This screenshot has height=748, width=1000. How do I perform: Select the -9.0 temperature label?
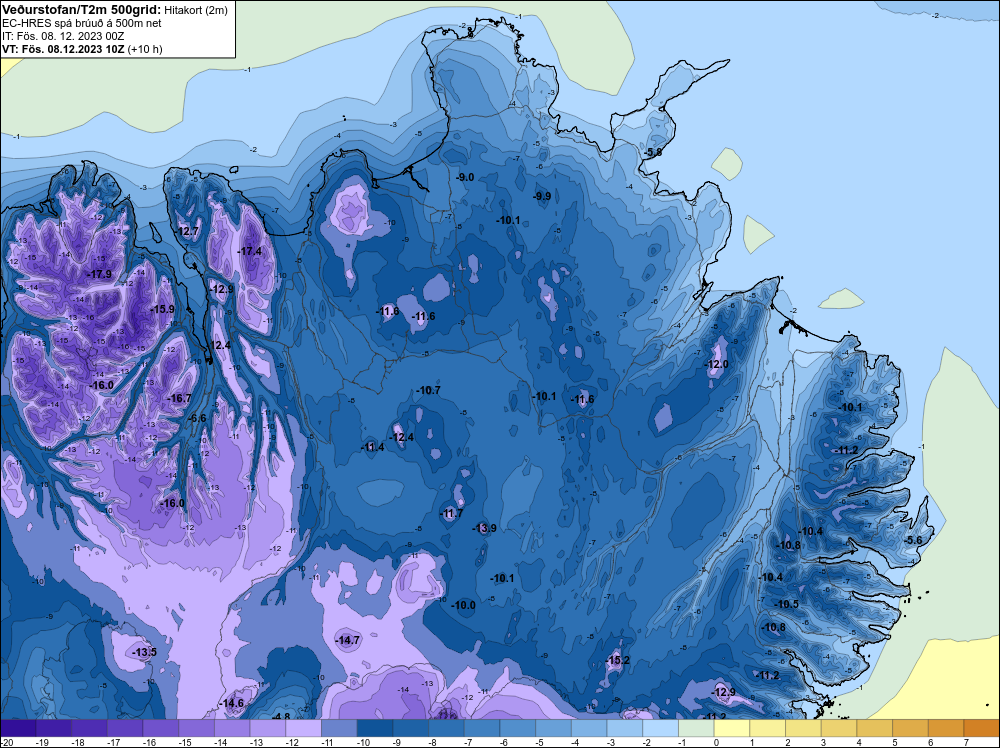465,177
